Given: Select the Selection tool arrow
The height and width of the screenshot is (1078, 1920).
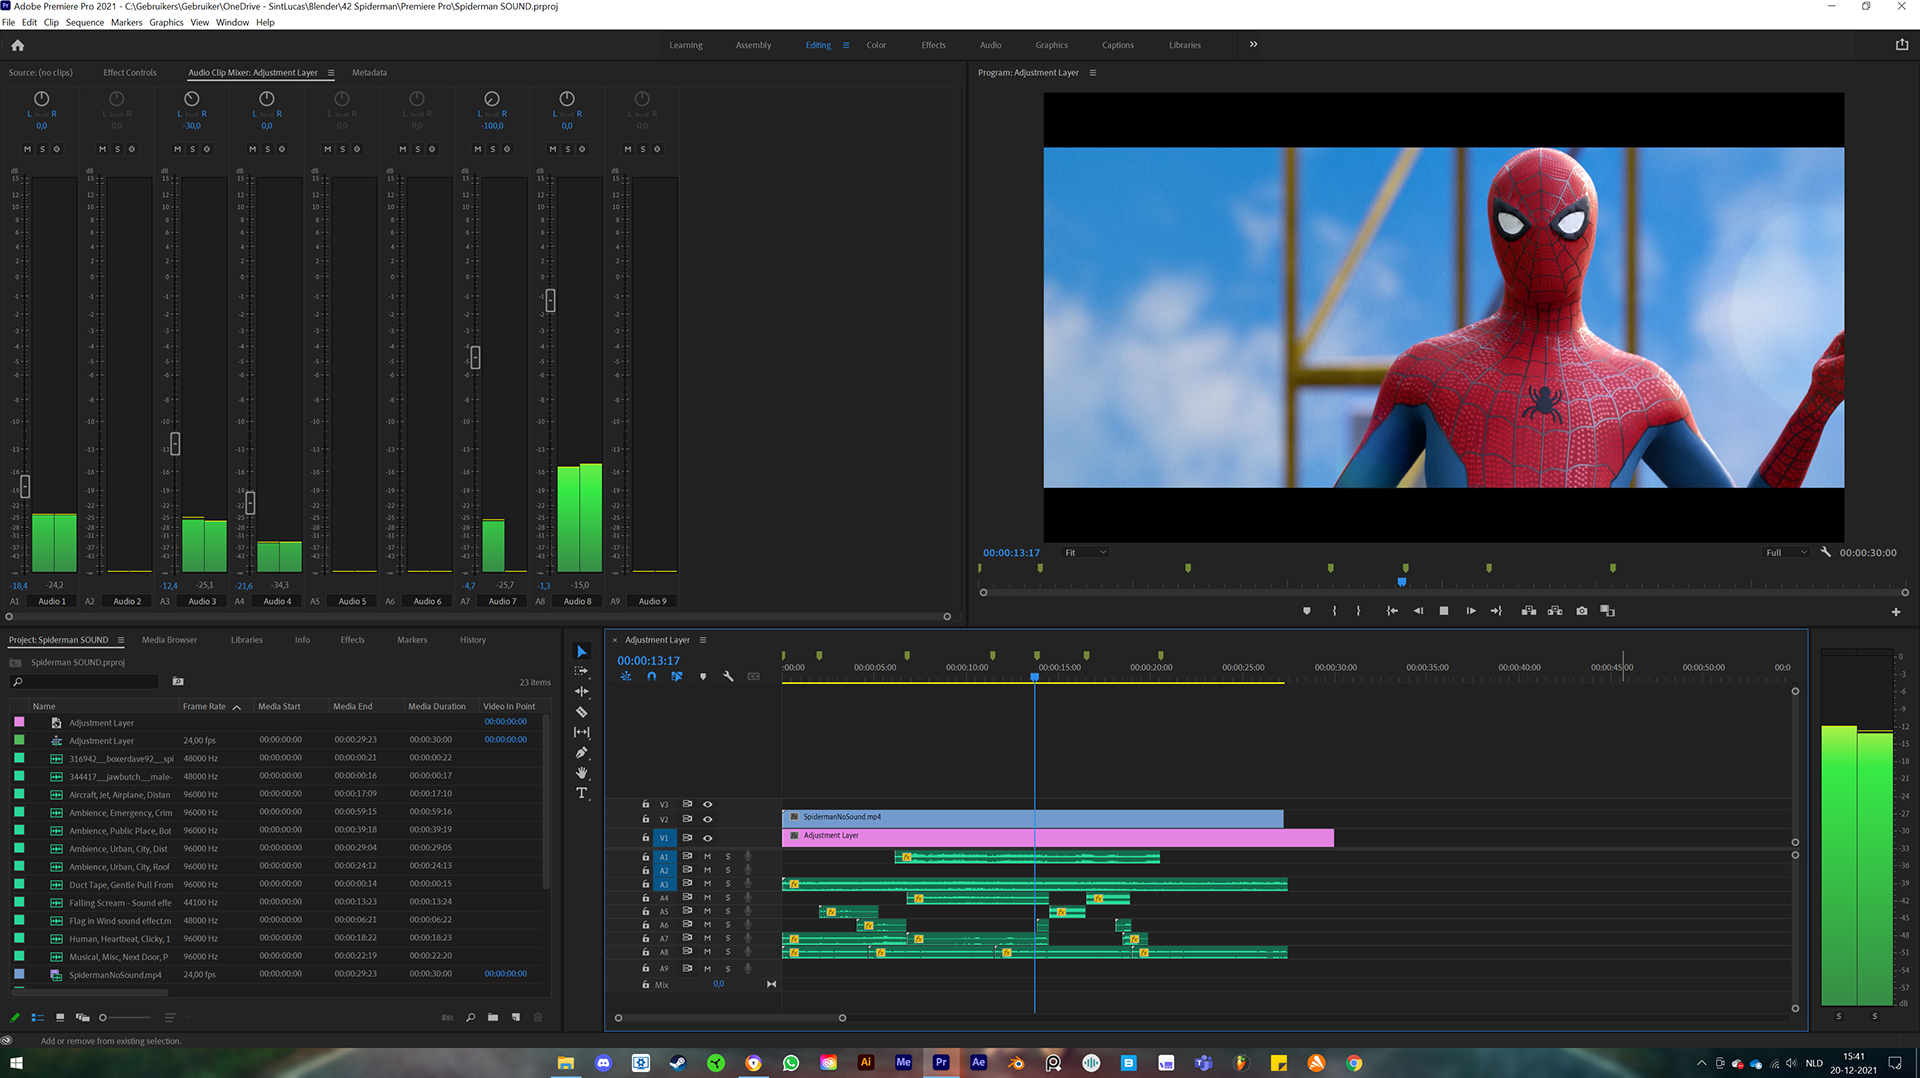Looking at the screenshot, I should [x=582, y=651].
